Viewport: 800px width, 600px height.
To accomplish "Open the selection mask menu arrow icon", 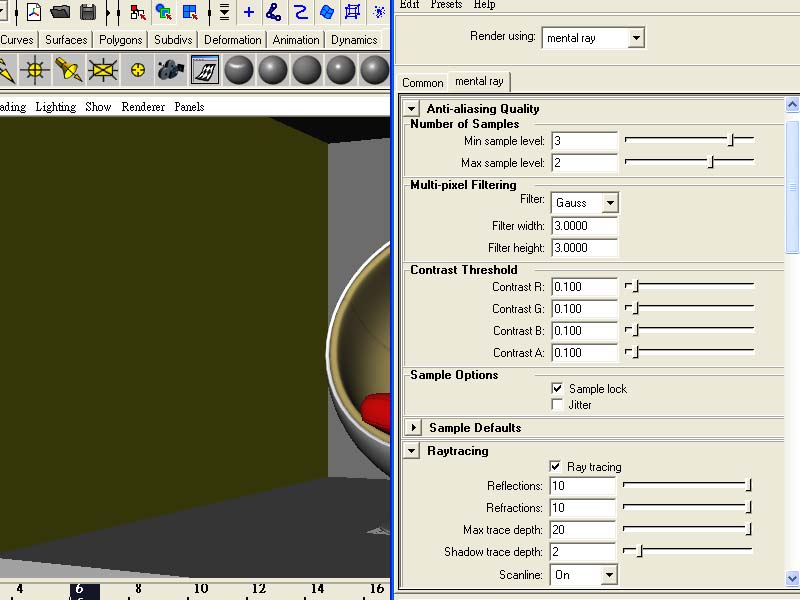I will 224,12.
